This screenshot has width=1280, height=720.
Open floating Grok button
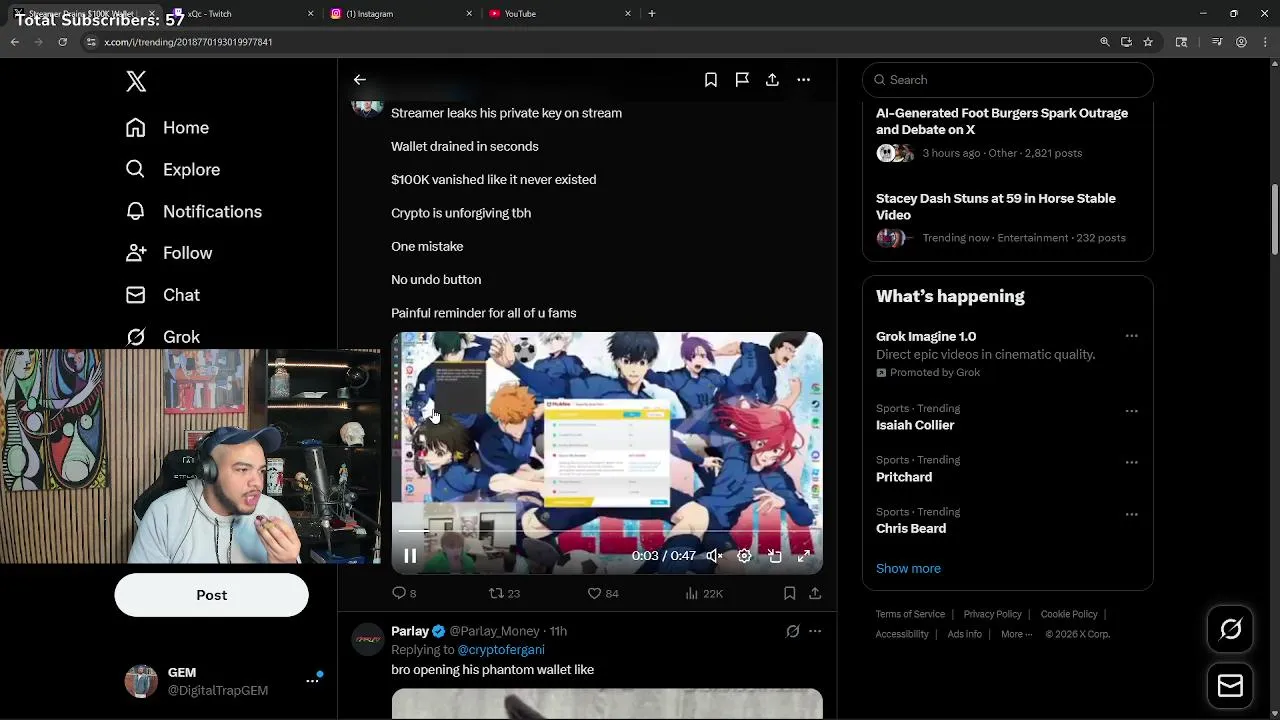(1231, 629)
